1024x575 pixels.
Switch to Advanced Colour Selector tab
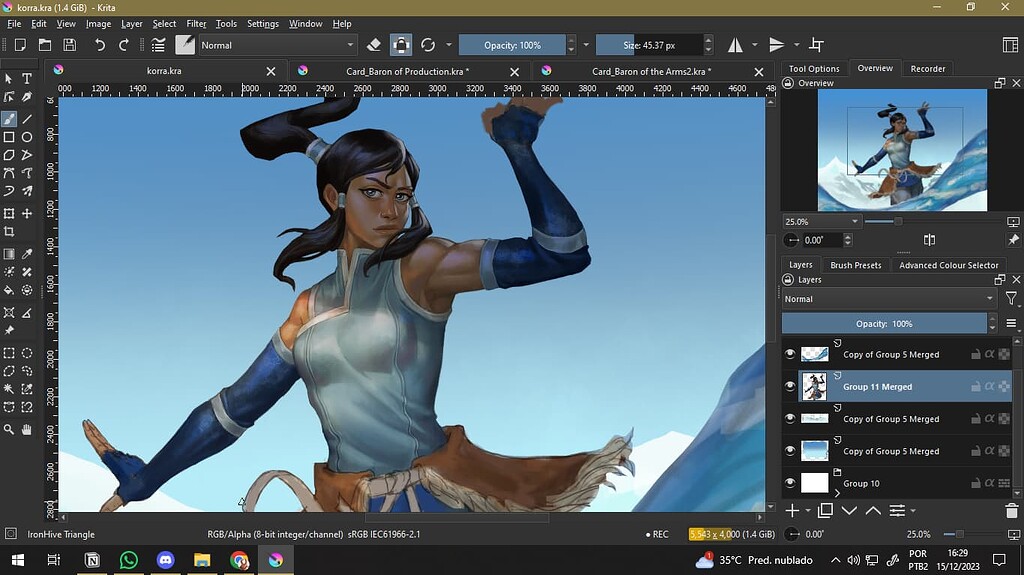[948, 265]
